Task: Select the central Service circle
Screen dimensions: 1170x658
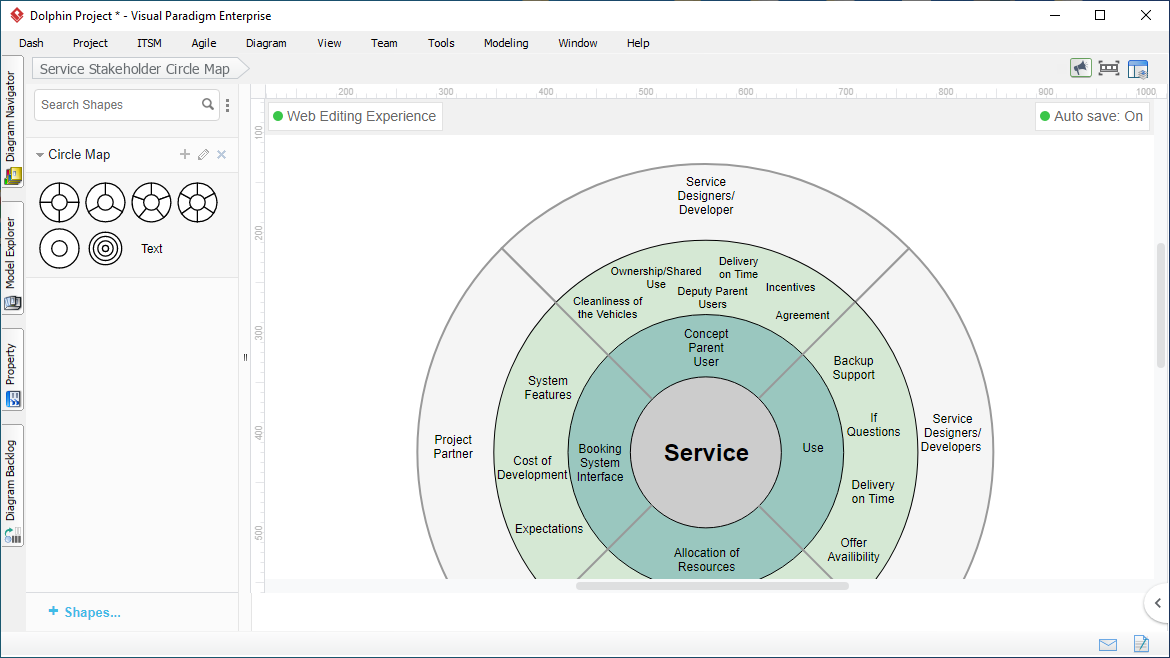Action: tap(706, 452)
